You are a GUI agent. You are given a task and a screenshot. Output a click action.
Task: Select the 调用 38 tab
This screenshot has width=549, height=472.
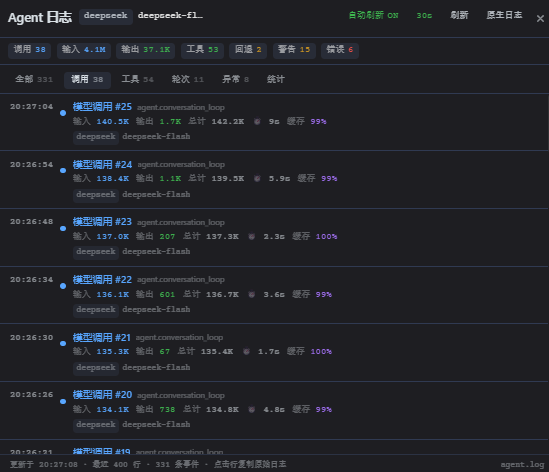[87, 79]
